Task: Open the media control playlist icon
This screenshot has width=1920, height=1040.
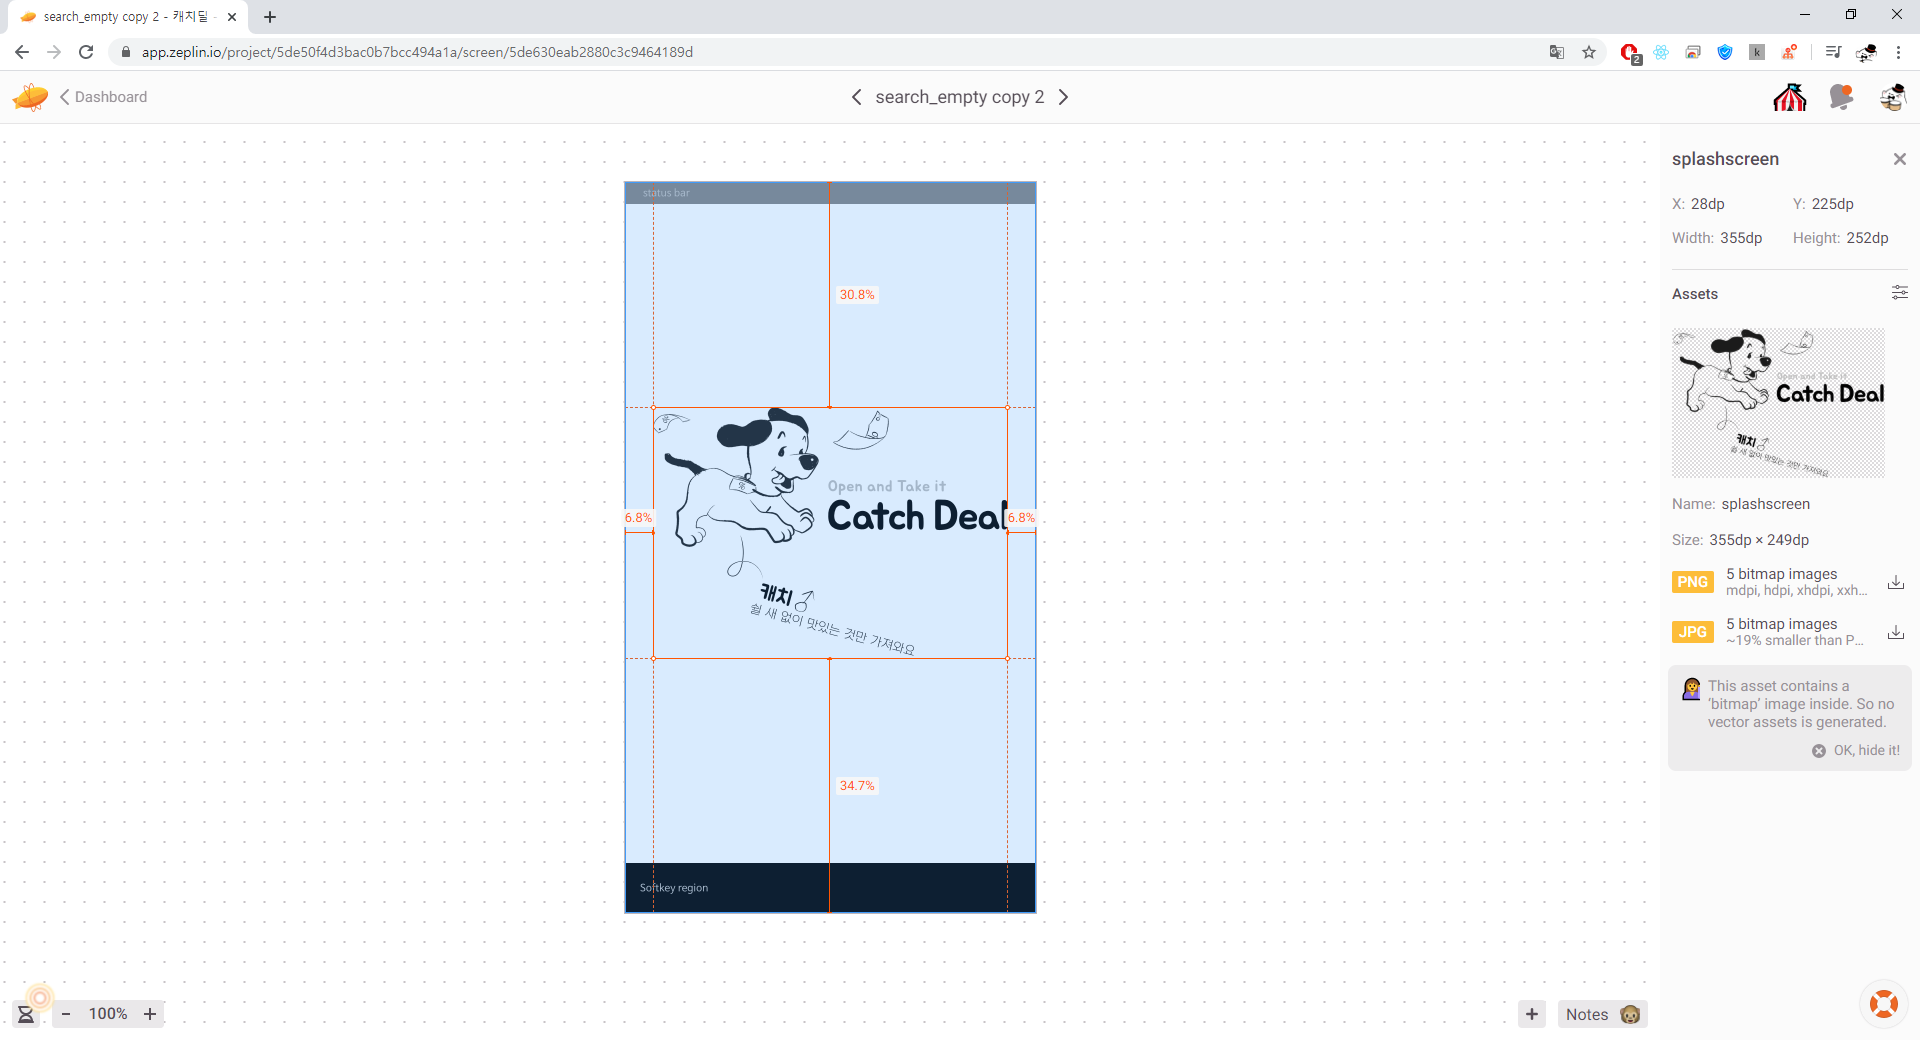Action: pyautogui.click(x=1833, y=52)
